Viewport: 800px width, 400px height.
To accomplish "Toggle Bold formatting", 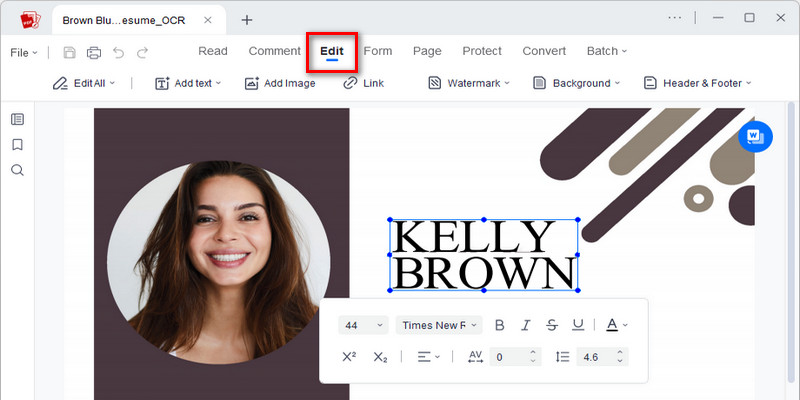I will click(500, 325).
